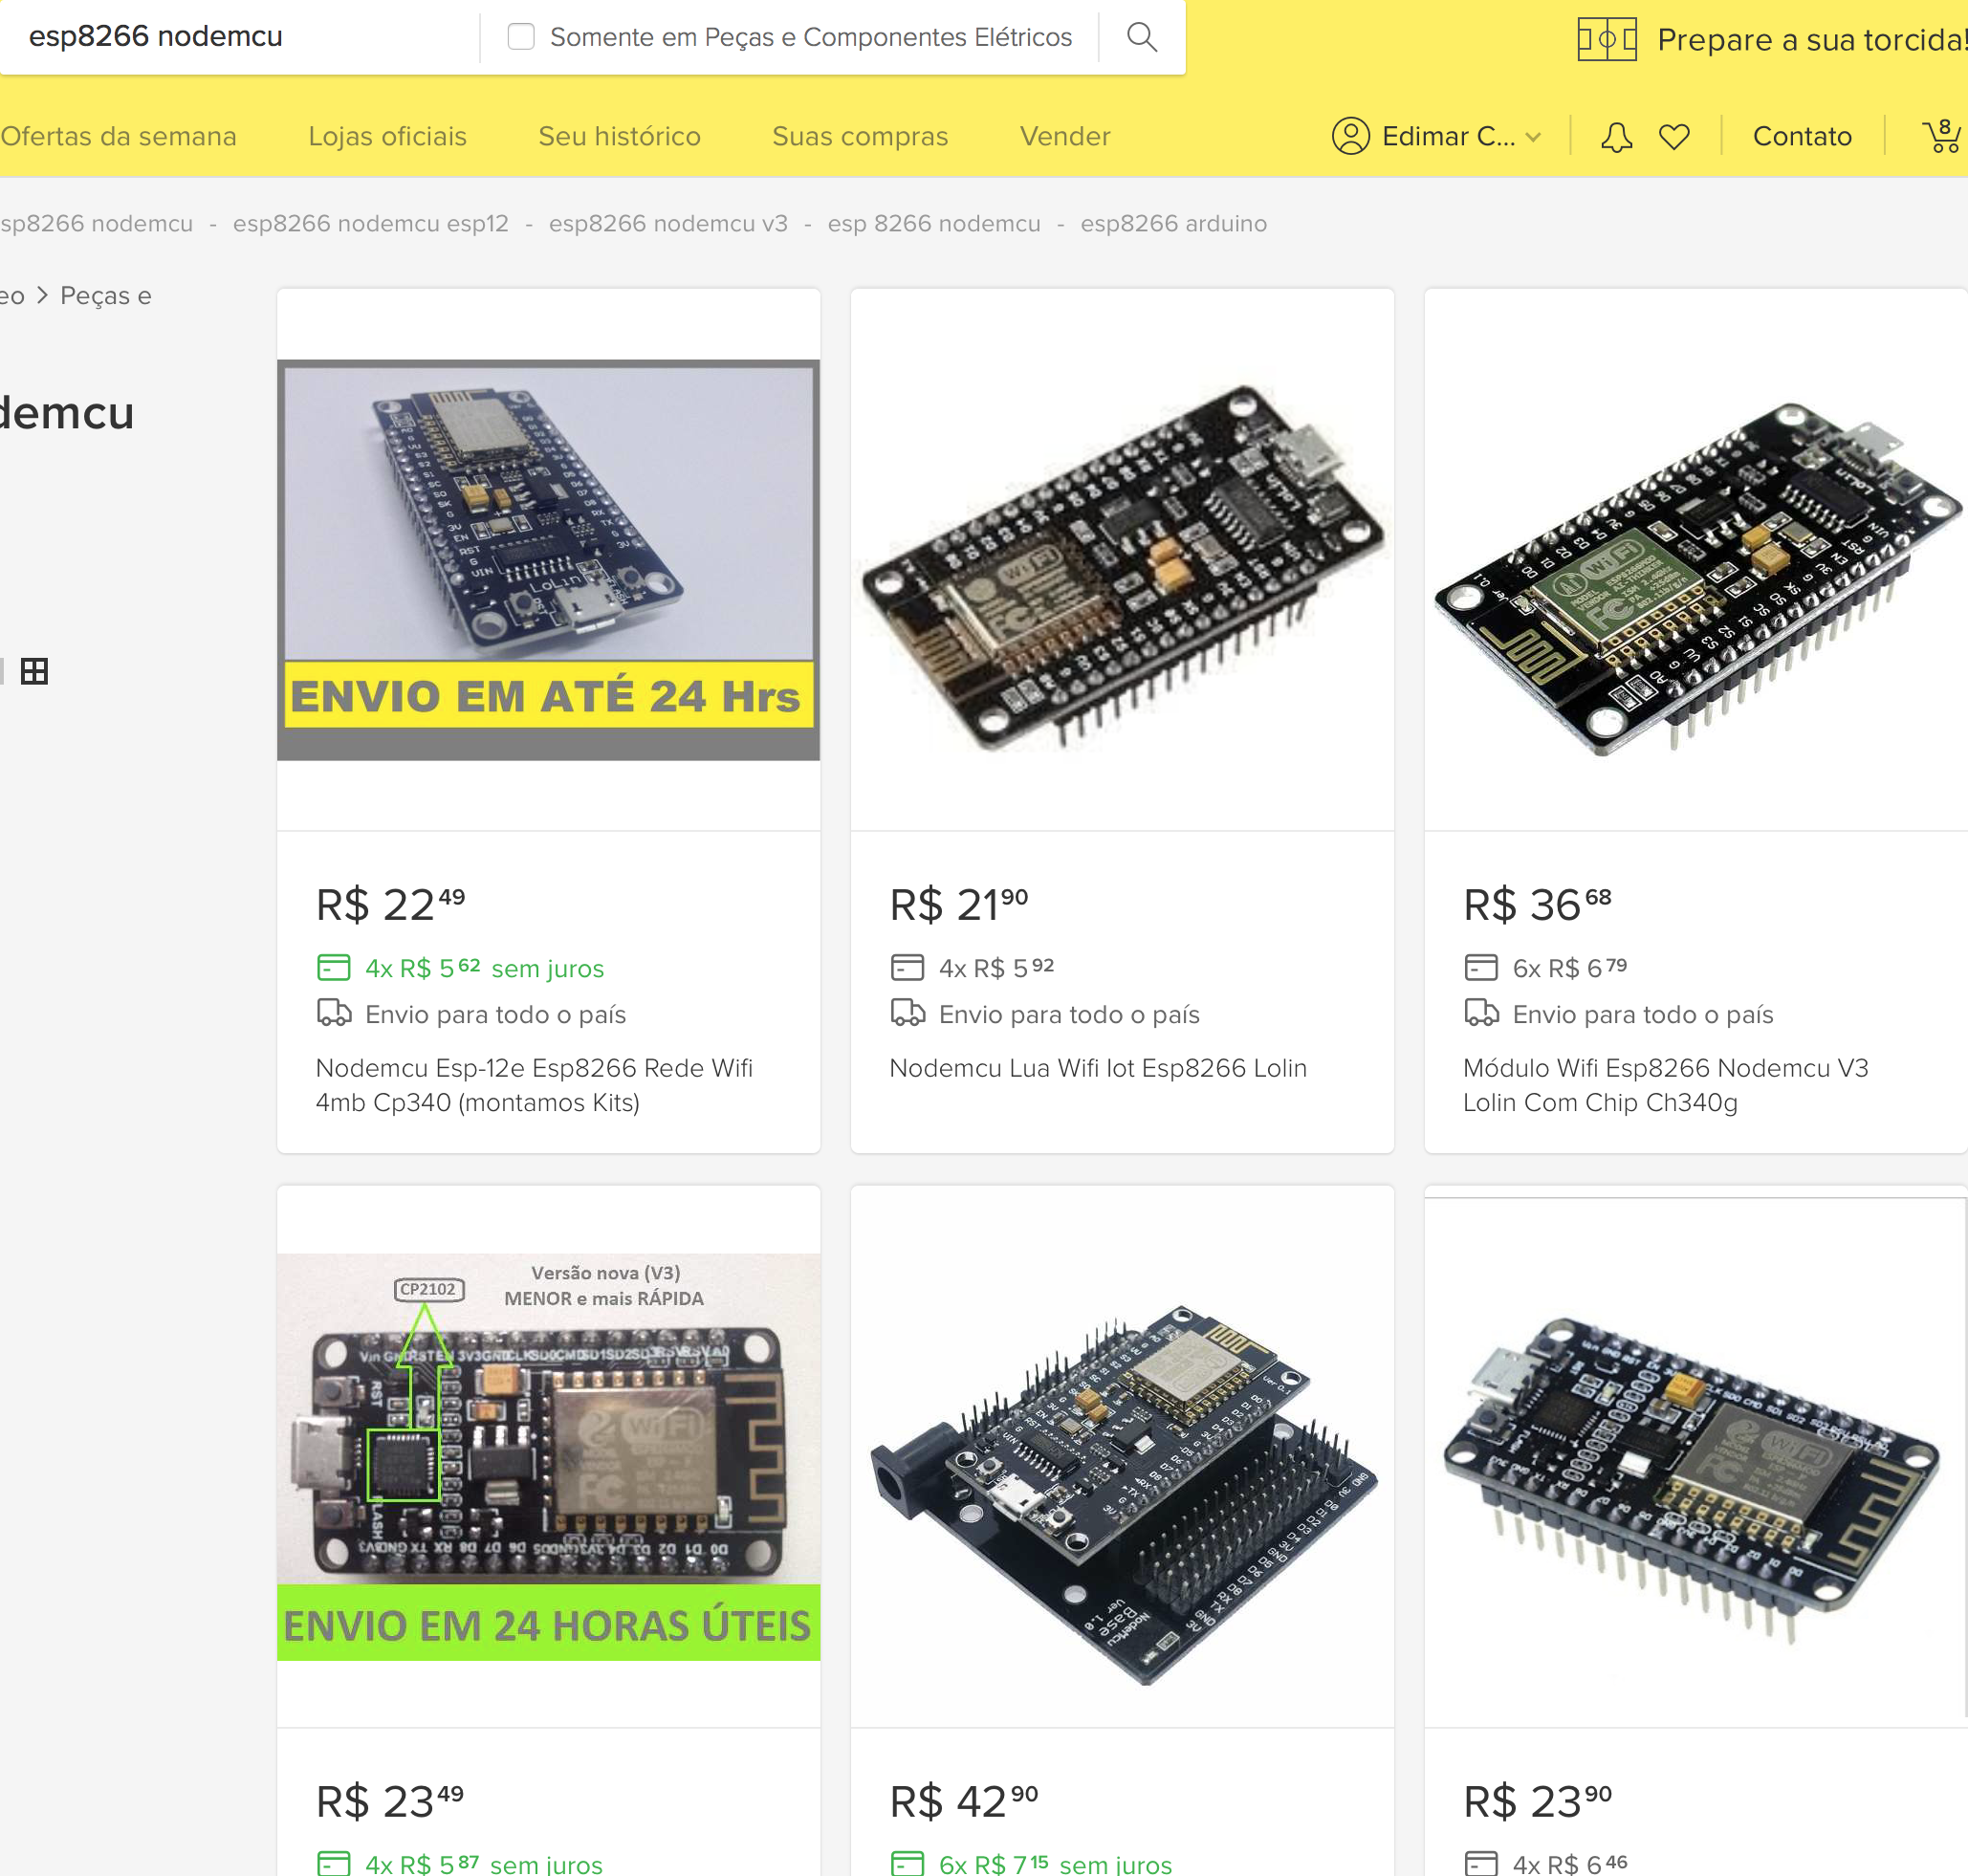Click installment text 4x R$ 5,62 sem juros

click(x=485, y=968)
